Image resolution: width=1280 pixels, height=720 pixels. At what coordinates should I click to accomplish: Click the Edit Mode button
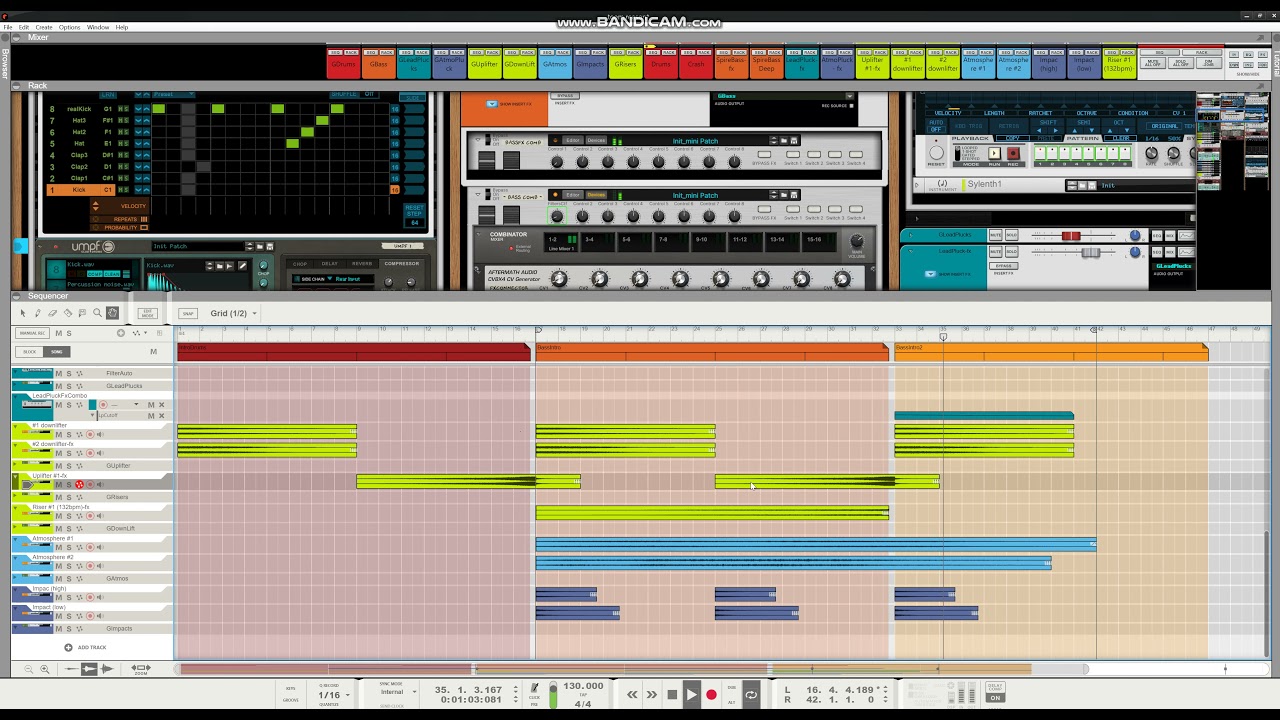click(148, 313)
